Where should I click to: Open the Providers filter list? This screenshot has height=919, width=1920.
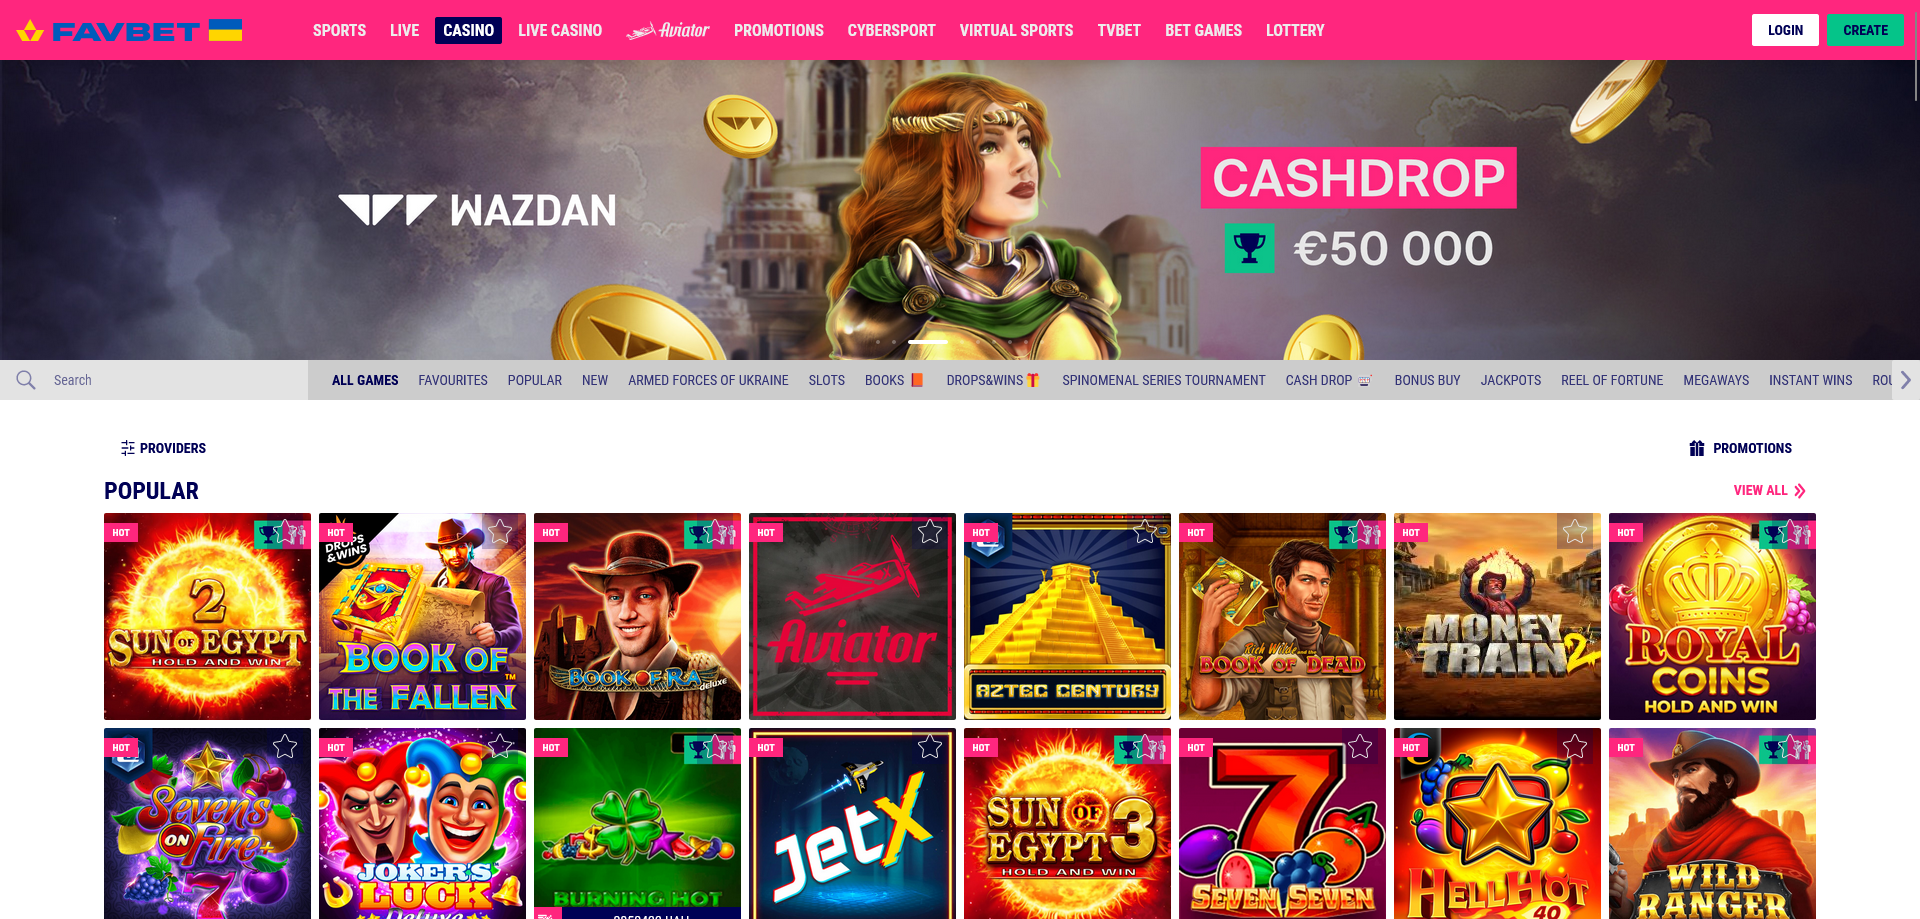[x=163, y=448]
